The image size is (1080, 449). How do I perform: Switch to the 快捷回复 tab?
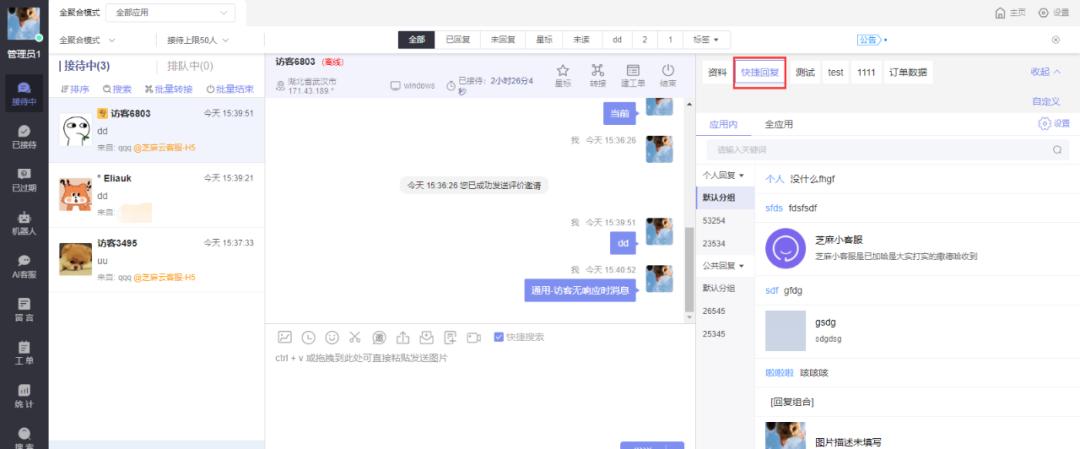click(760, 72)
